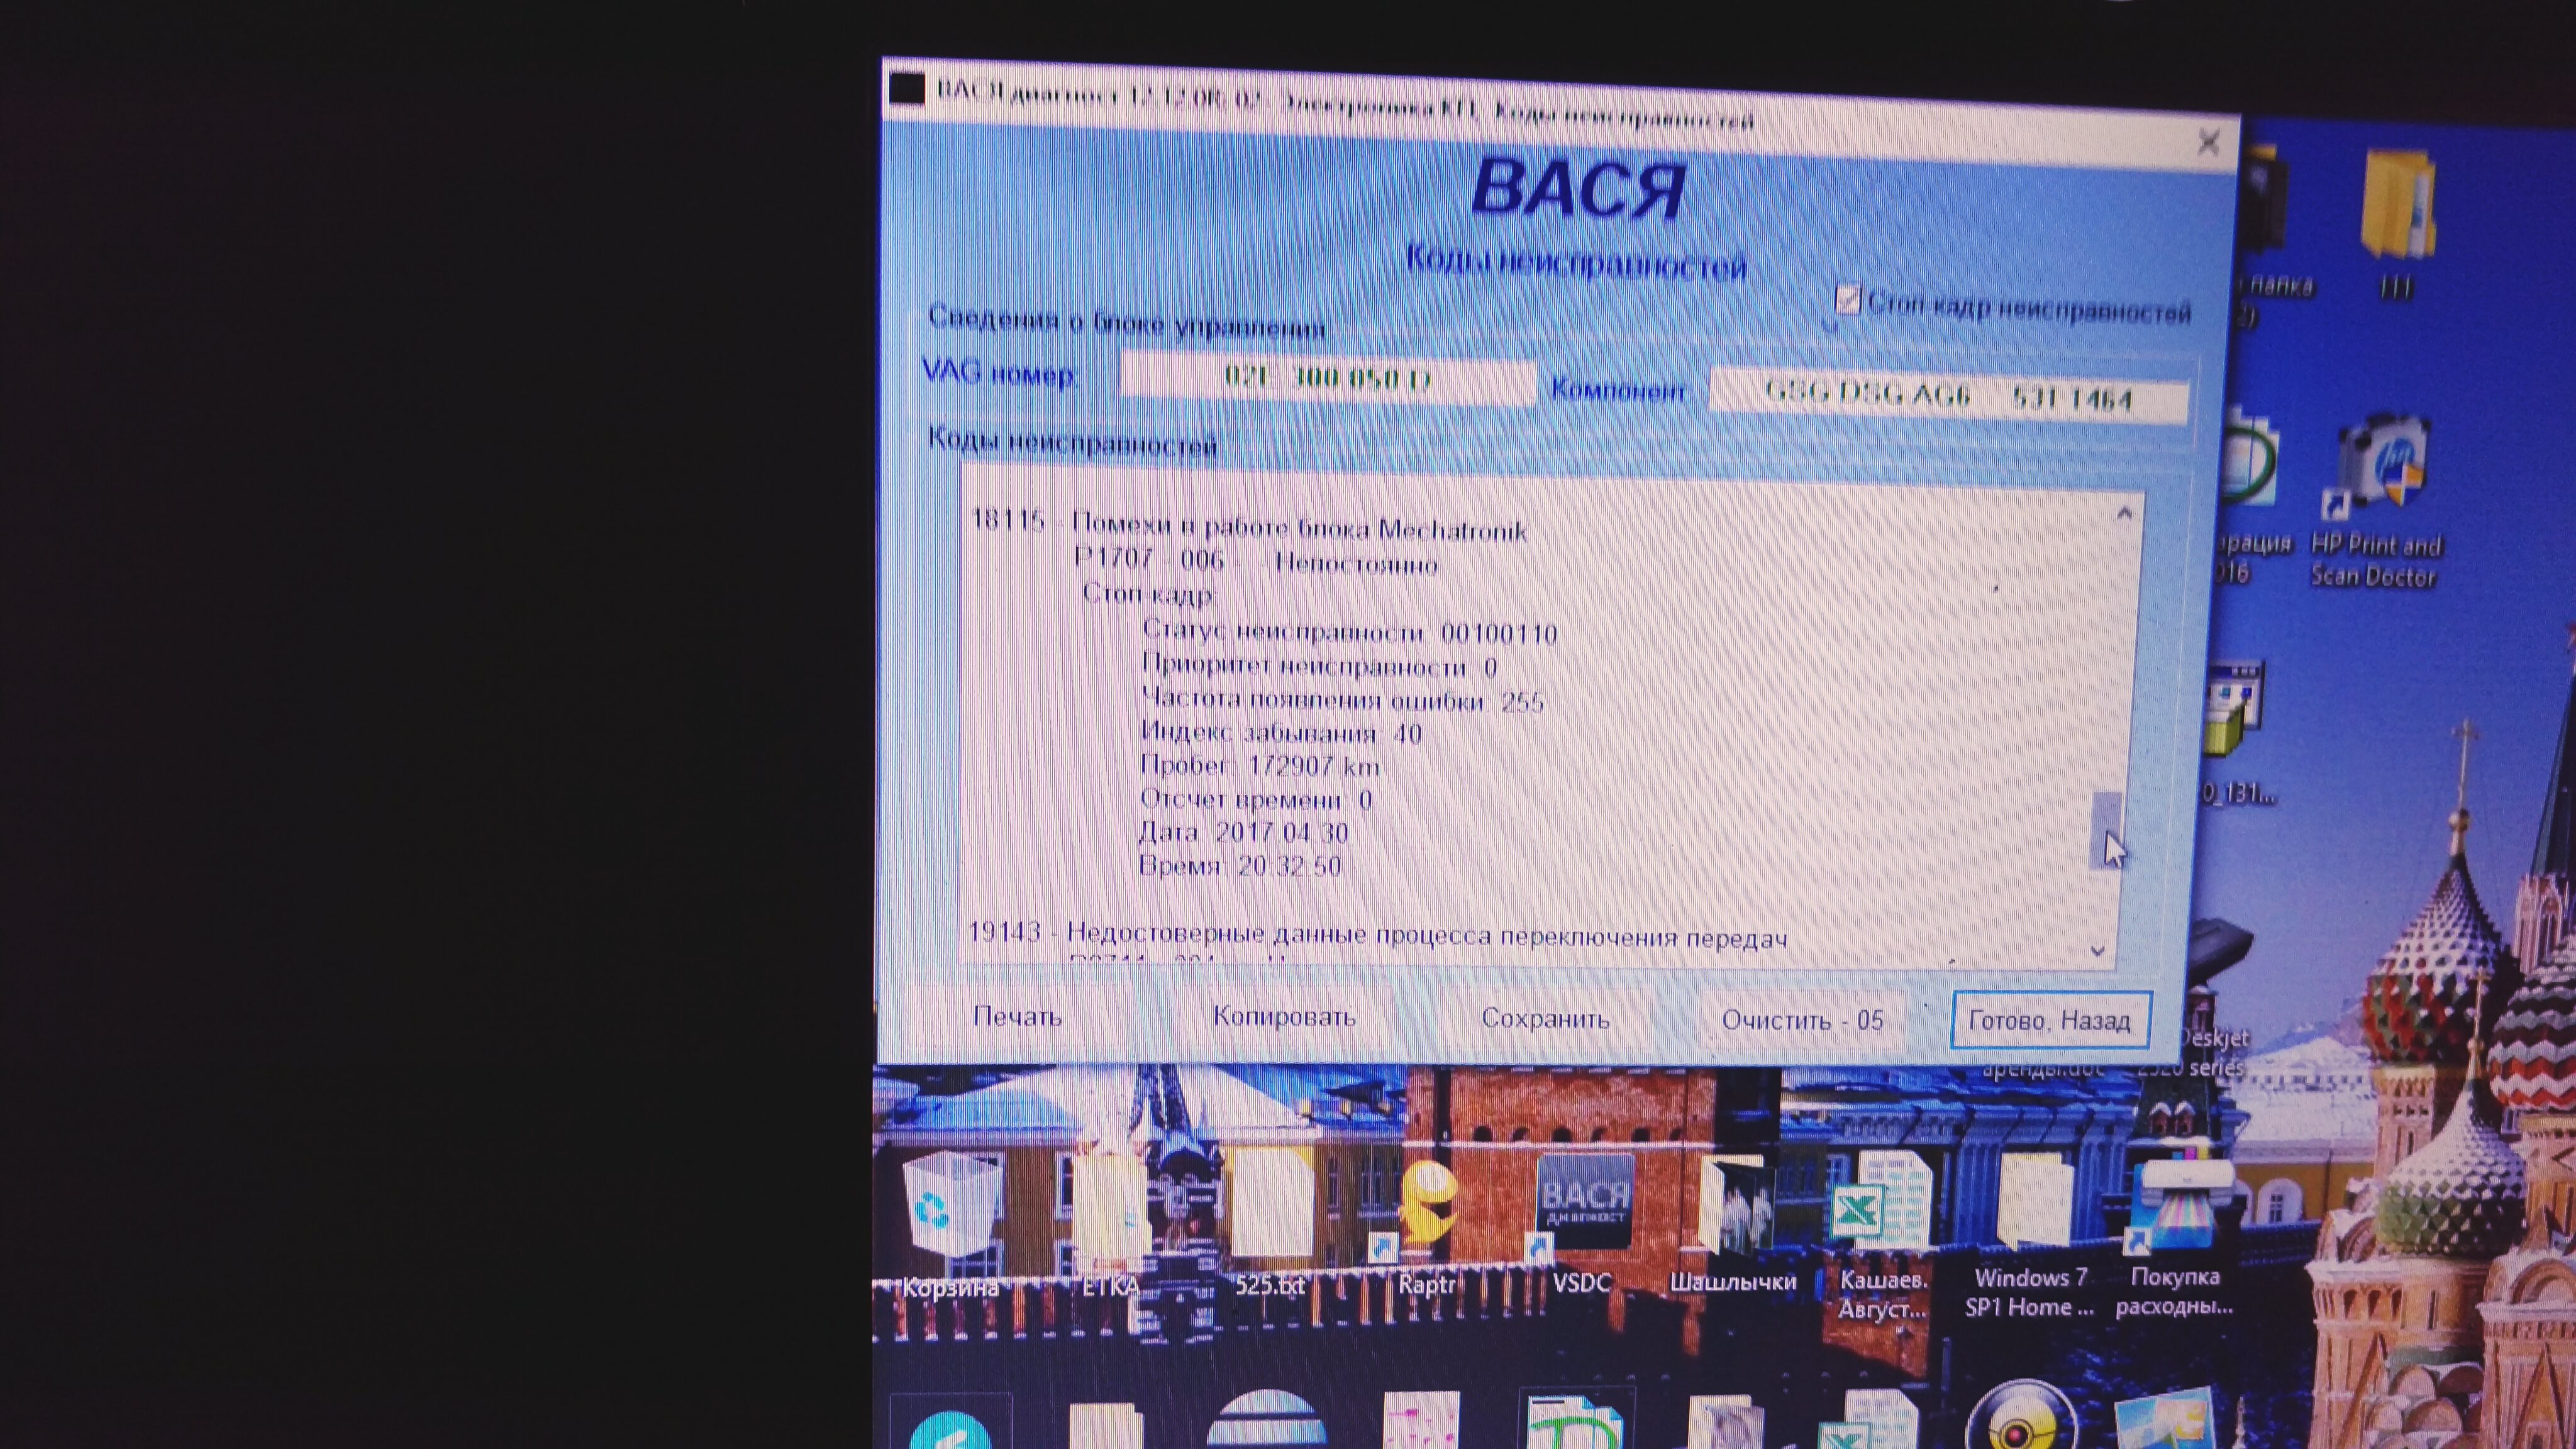Image resolution: width=2576 pixels, height=1449 pixels.
Task: Click Сохранить to save codes
Action: [1545, 1019]
